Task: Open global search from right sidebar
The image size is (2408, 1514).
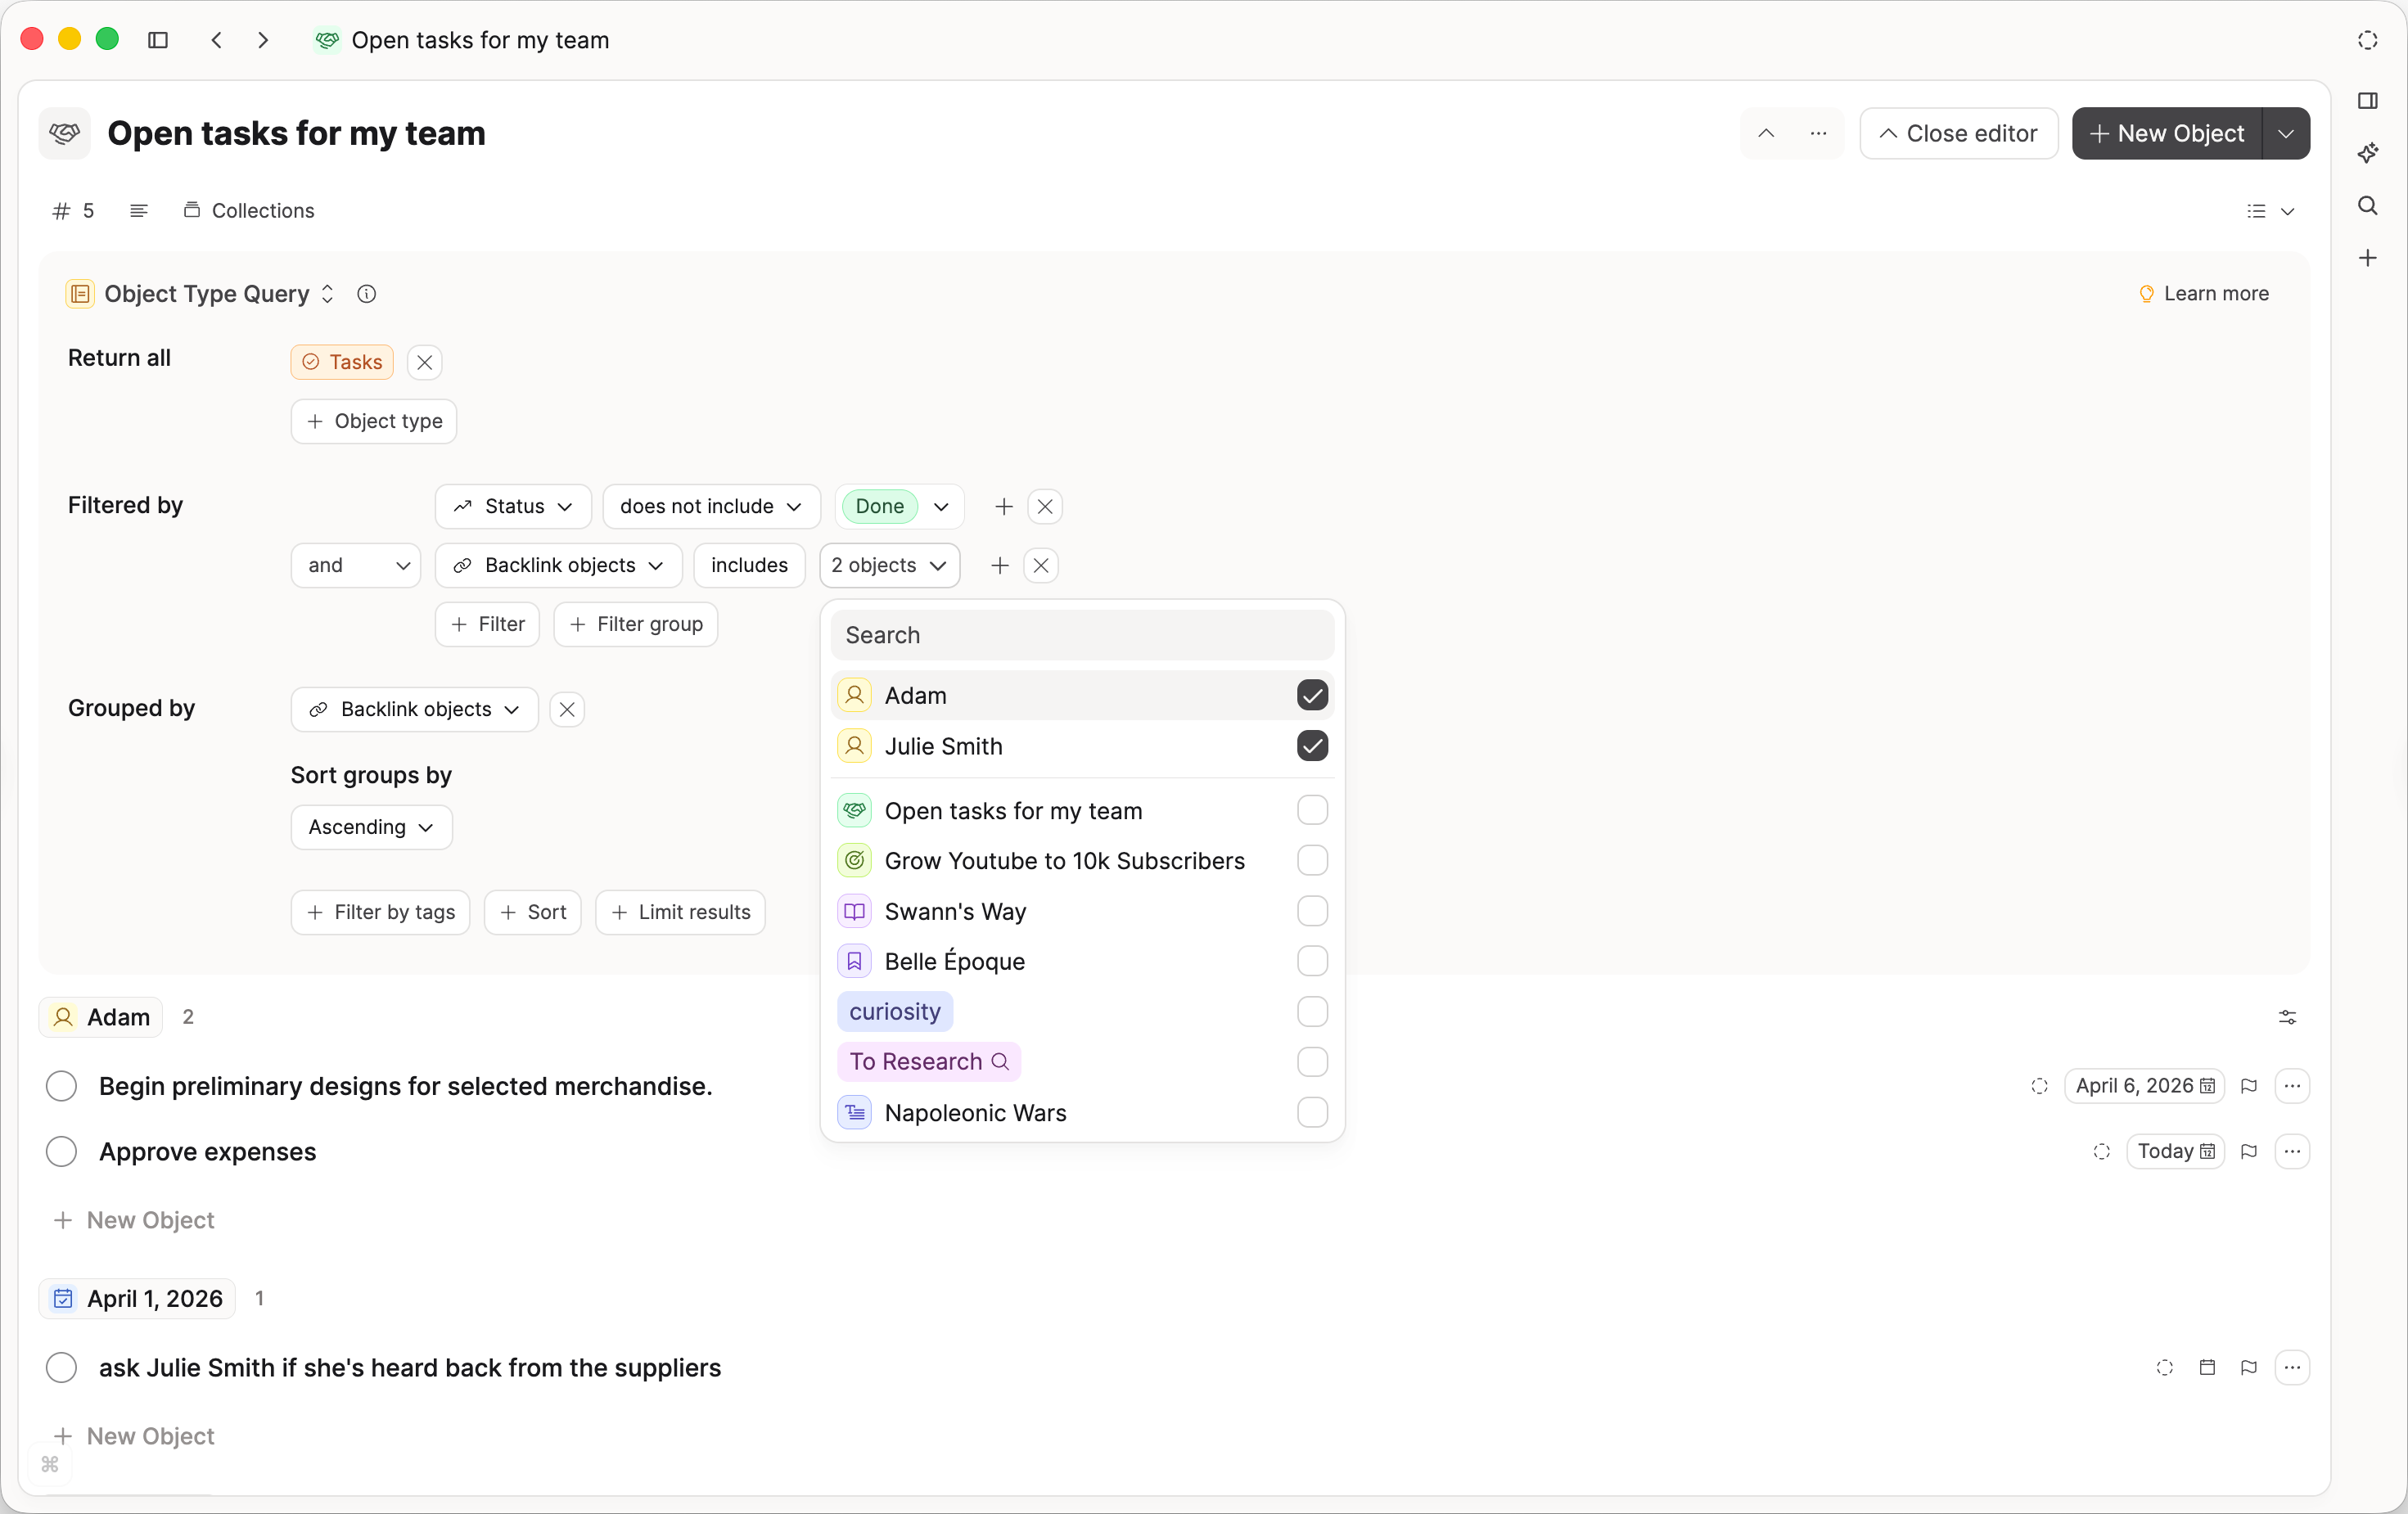Action: coord(2368,205)
